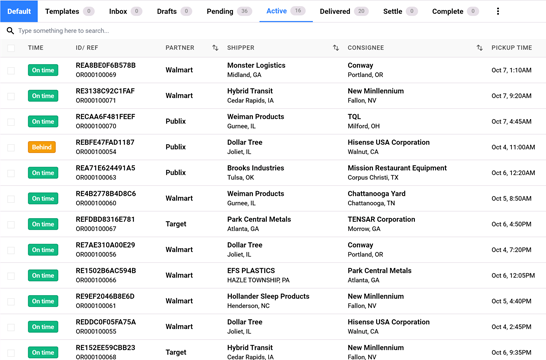Select shipper Park Central Metals
This screenshot has height=360, width=546.
coord(259,219)
